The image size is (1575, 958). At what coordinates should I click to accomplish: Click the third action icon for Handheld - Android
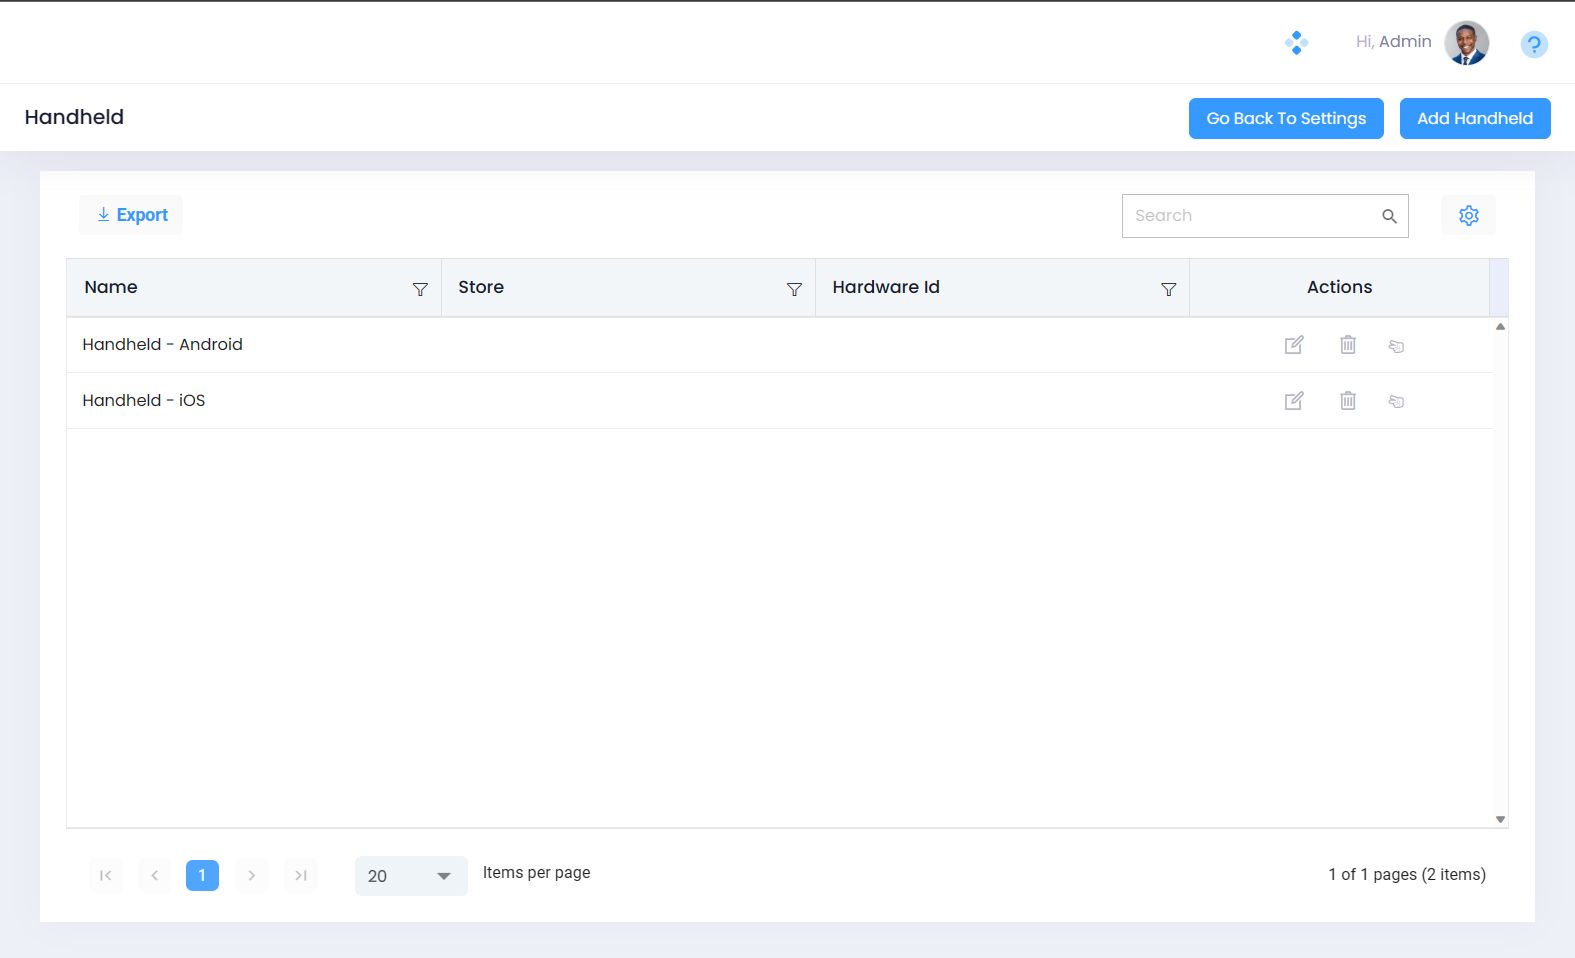(x=1396, y=346)
